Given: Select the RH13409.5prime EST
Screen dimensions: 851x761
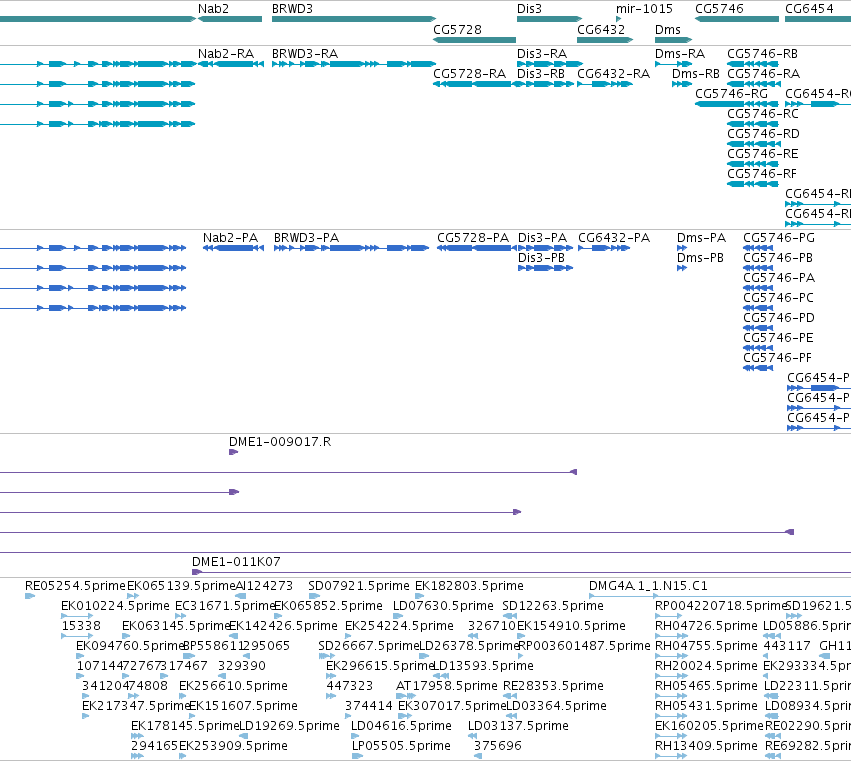Looking at the screenshot, I should (671, 756).
